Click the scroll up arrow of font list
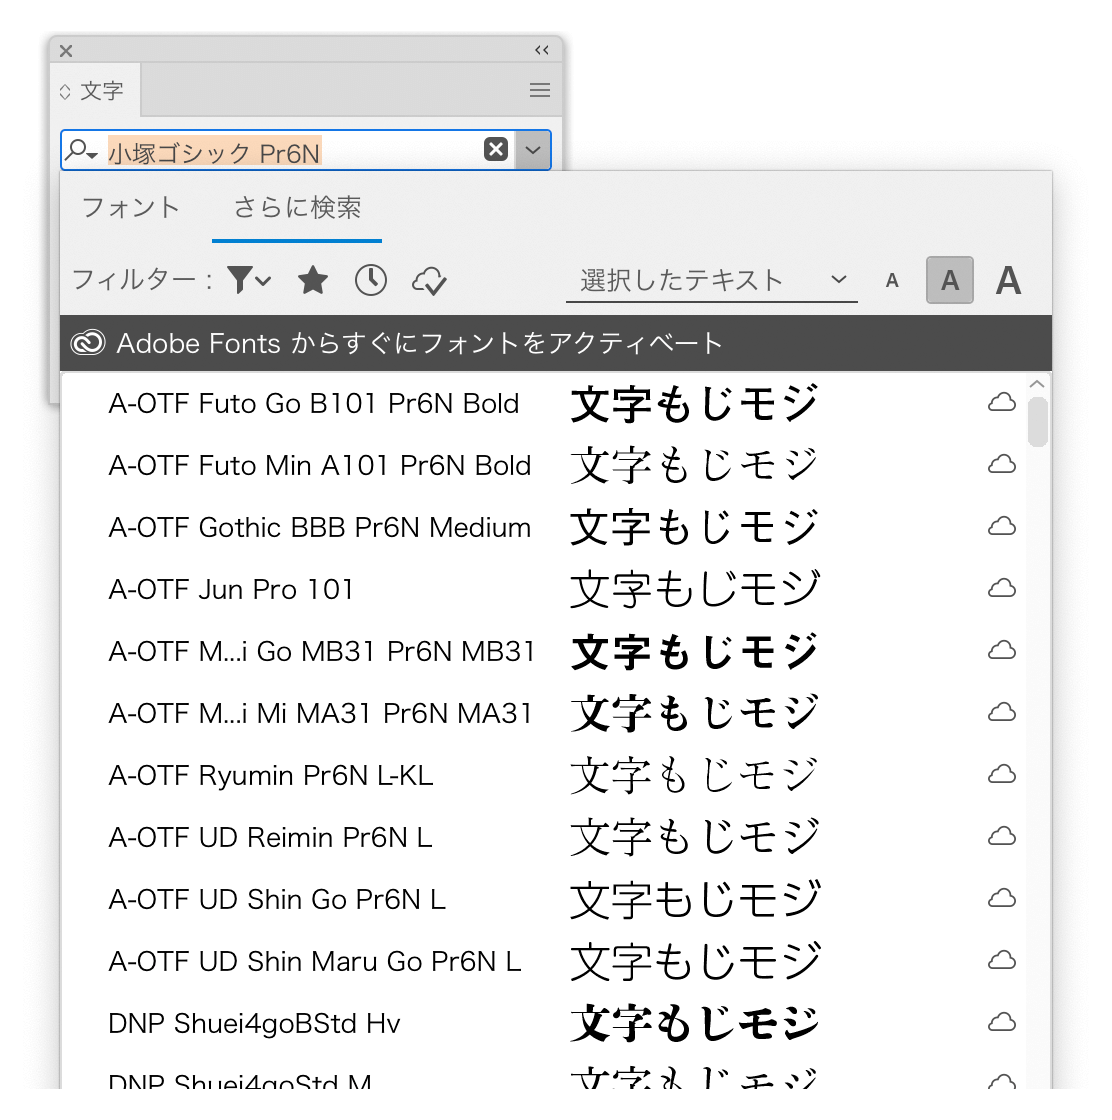This screenshot has height=1120, width=1112. pyautogui.click(x=1037, y=384)
